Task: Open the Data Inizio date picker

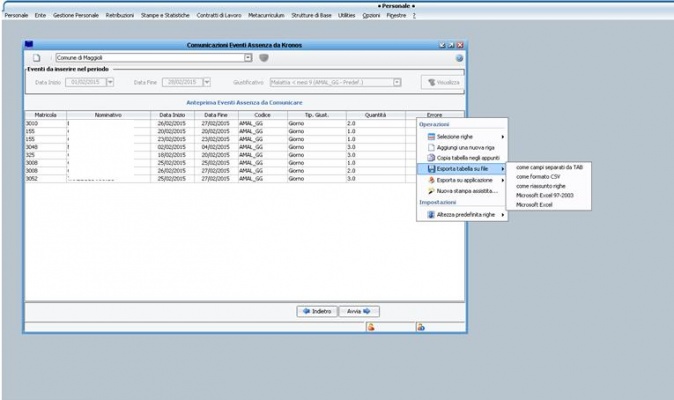Action: [109, 82]
